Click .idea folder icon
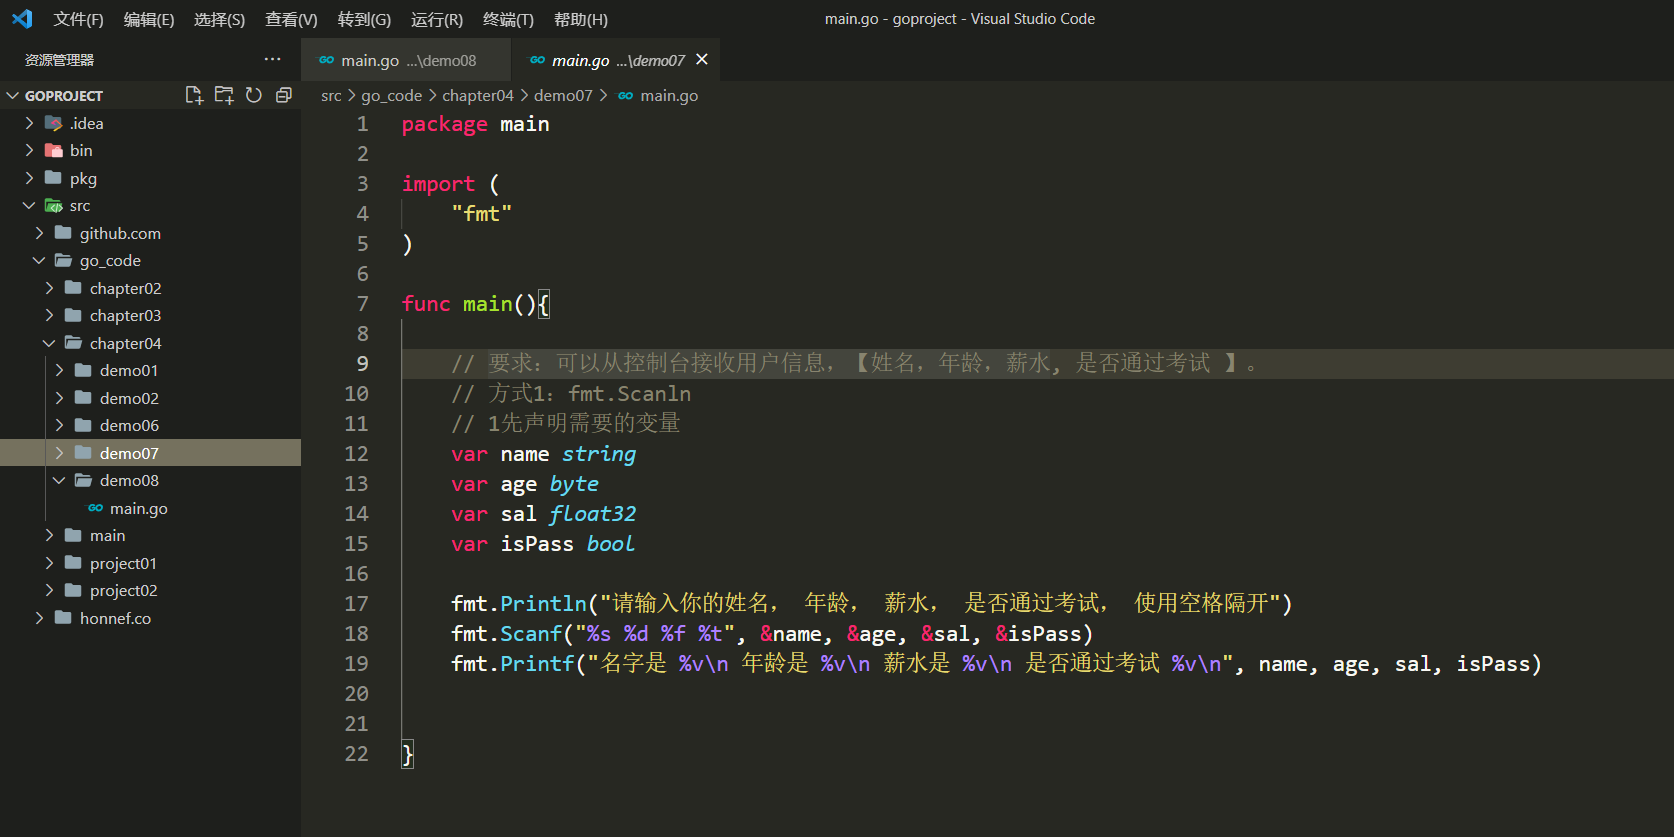Viewport: 1674px width, 837px height. pyautogui.click(x=54, y=123)
